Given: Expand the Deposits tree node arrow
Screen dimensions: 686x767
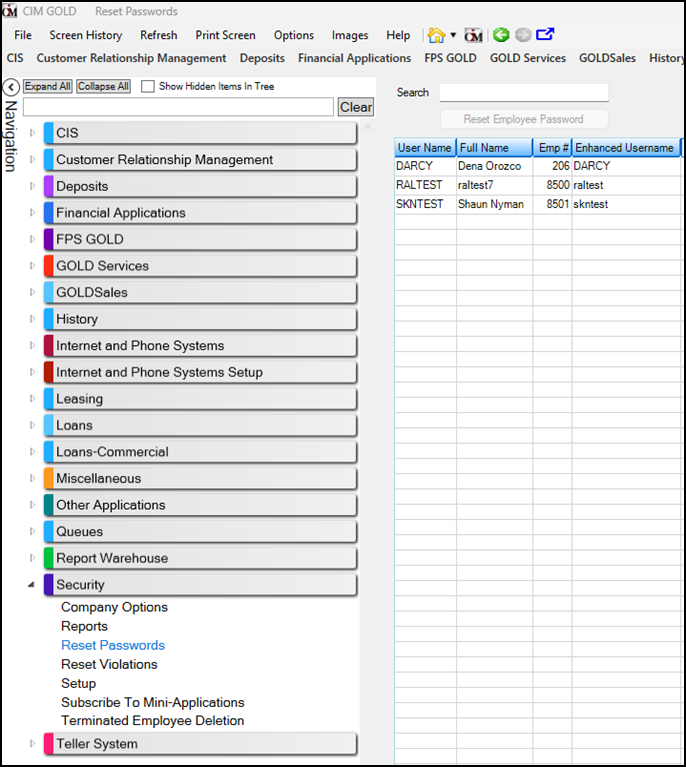Looking at the screenshot, I should pos(32,186).
